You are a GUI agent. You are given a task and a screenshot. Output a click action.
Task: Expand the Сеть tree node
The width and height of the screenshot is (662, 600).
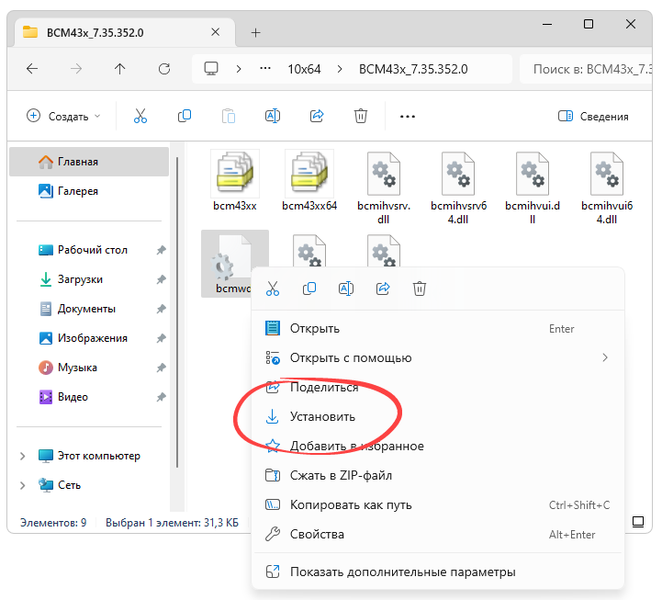pos(23,486)
